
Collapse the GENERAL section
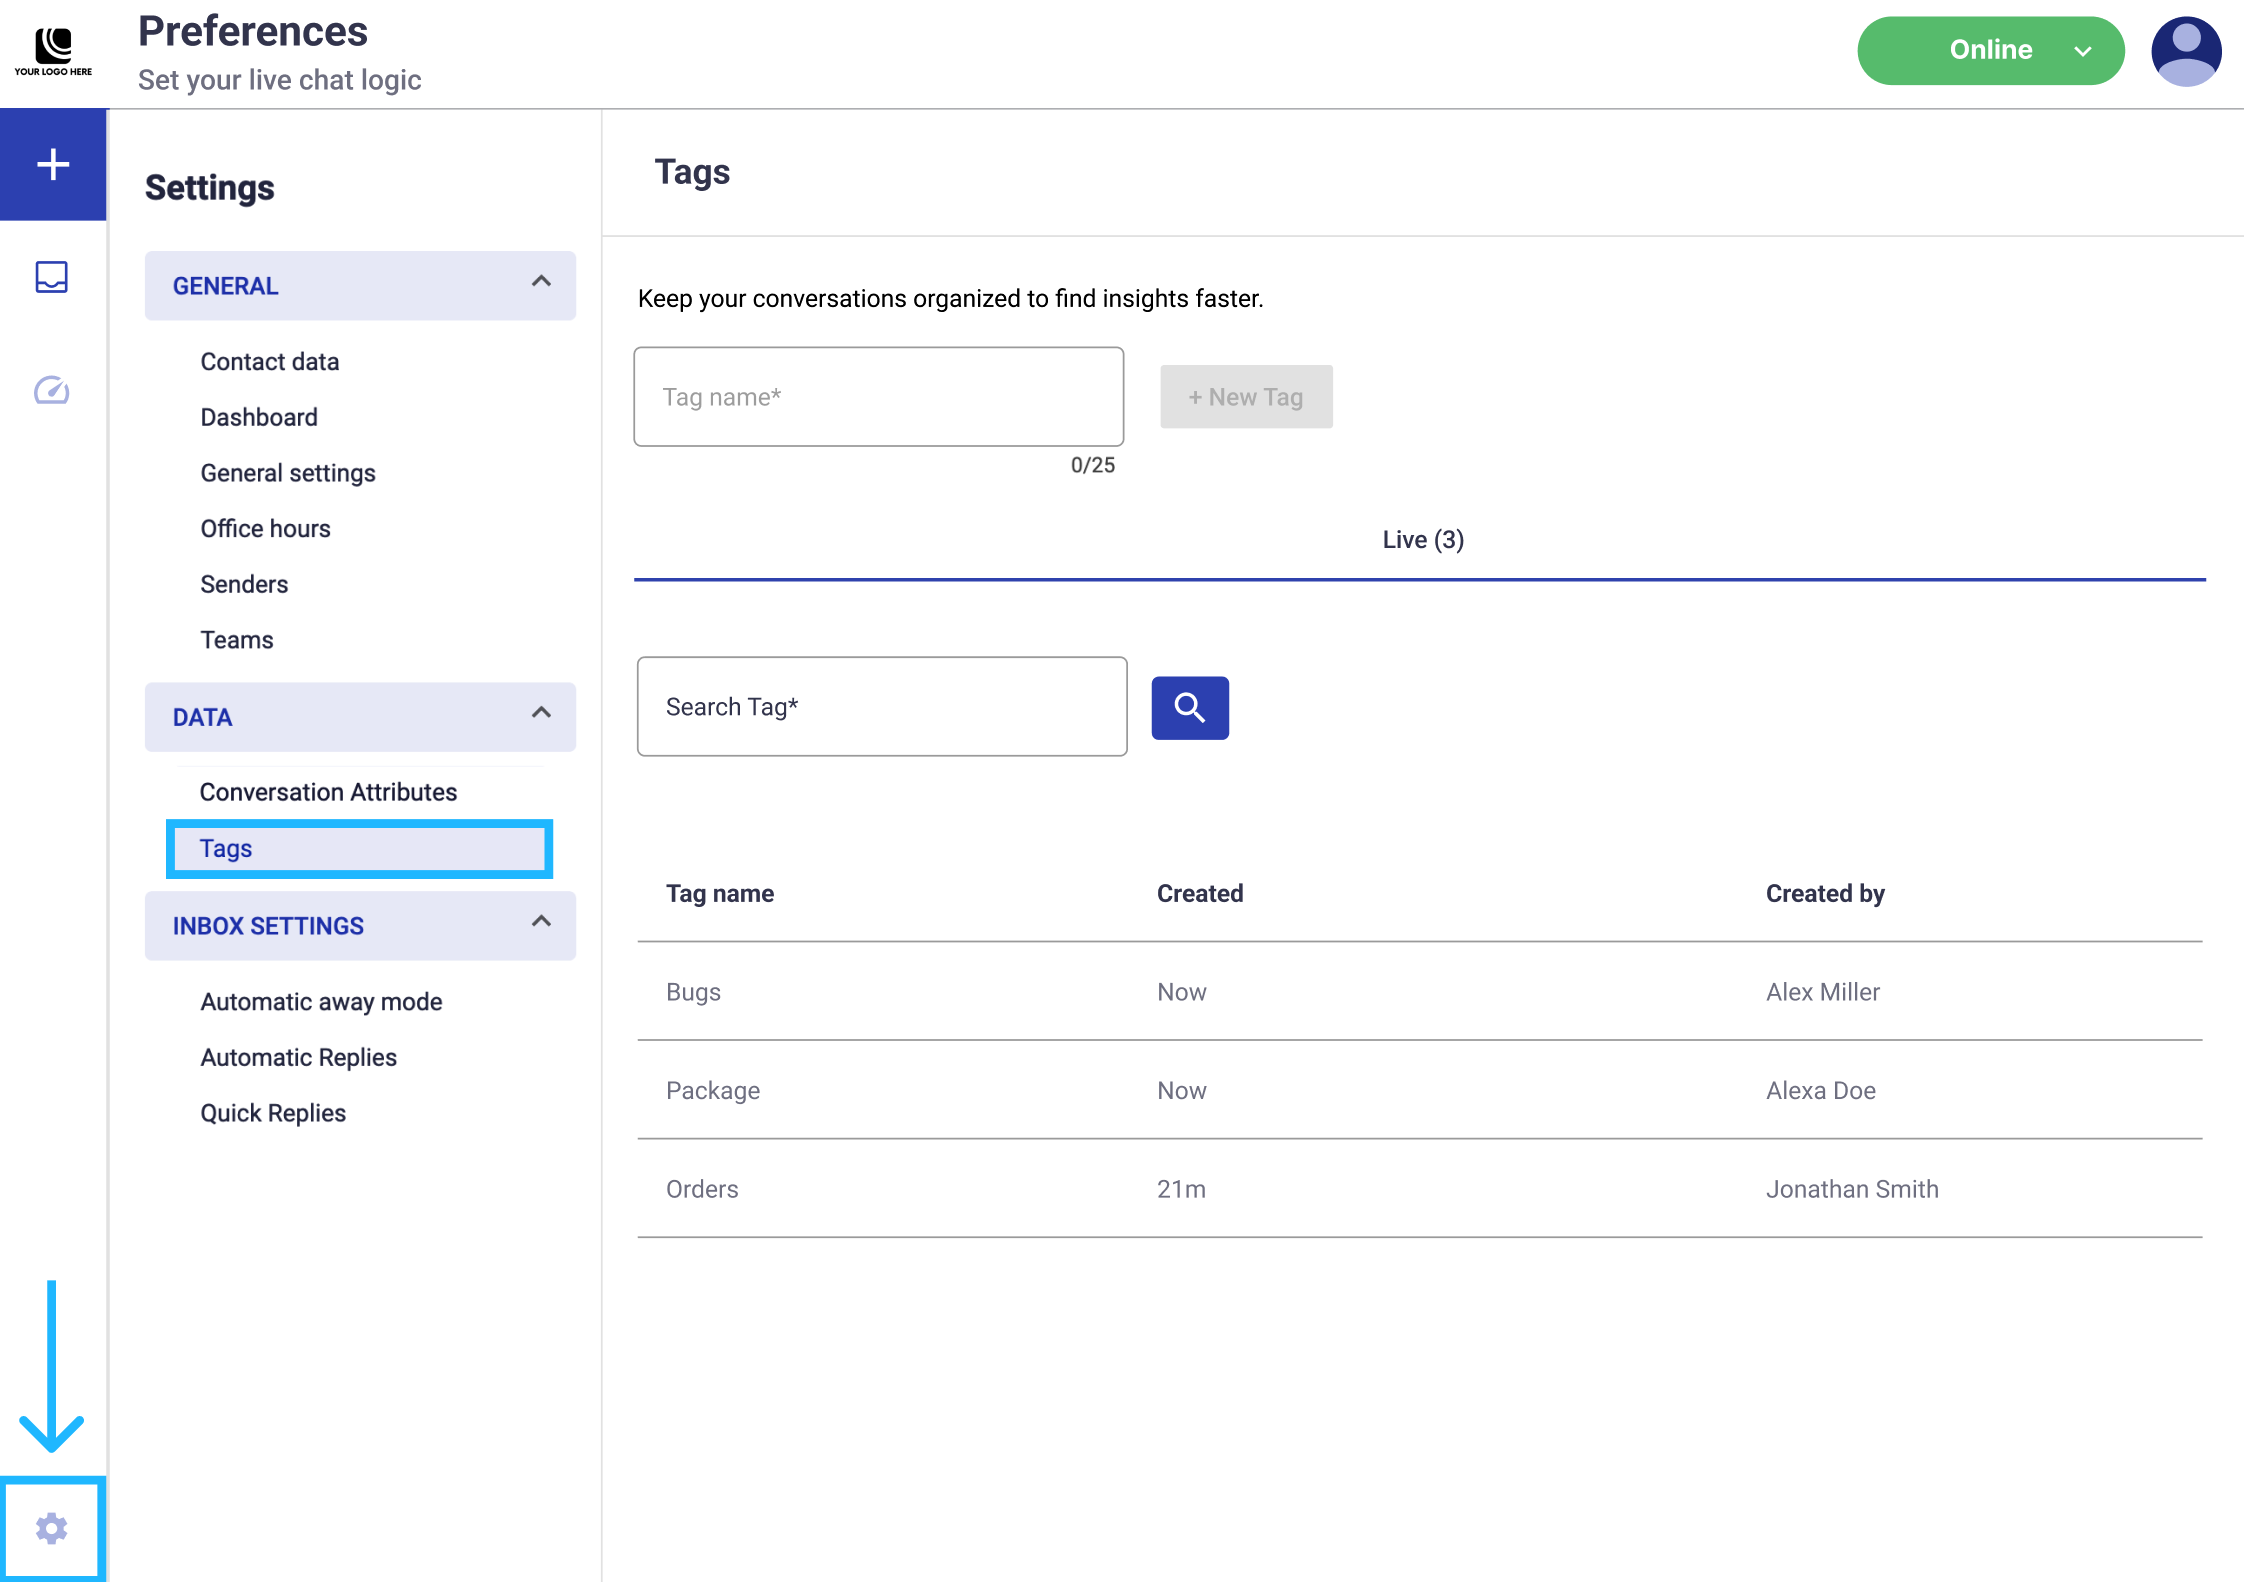coord(541,282)
